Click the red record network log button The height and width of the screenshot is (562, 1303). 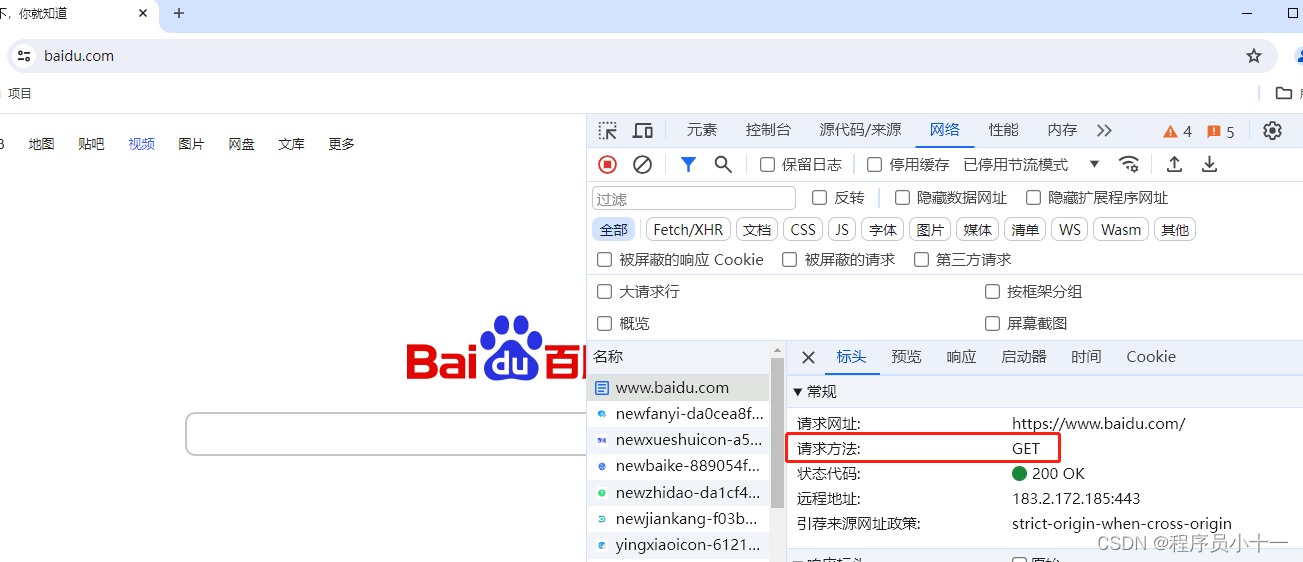[608, 164]
